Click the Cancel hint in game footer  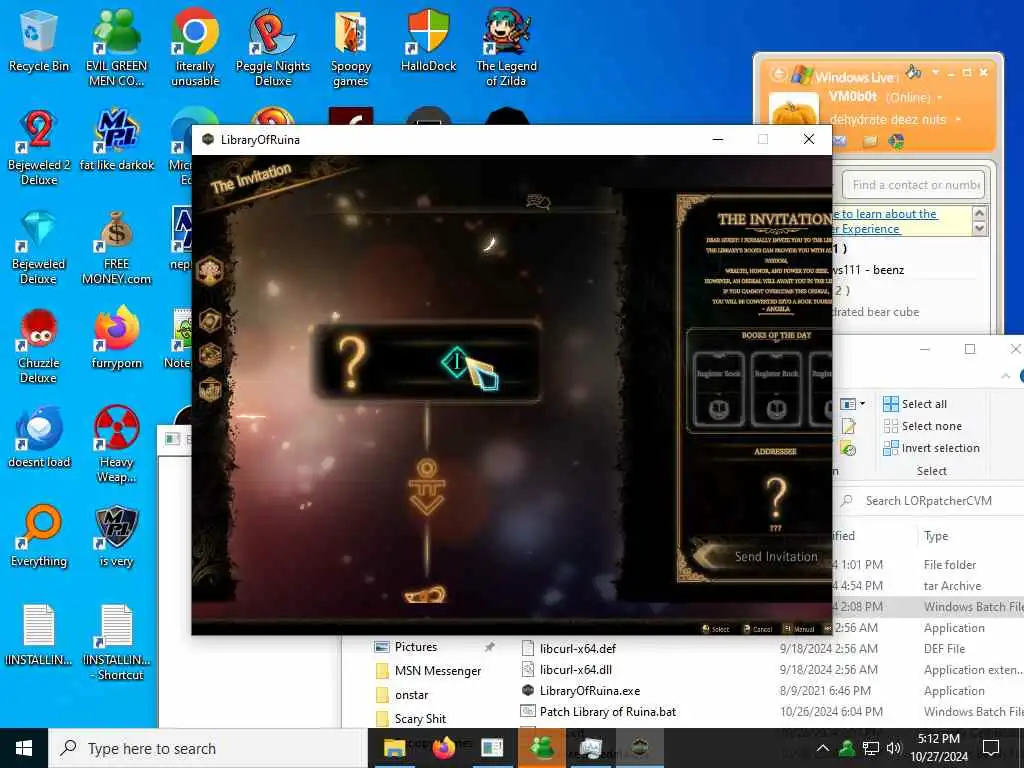pos(758,629)
